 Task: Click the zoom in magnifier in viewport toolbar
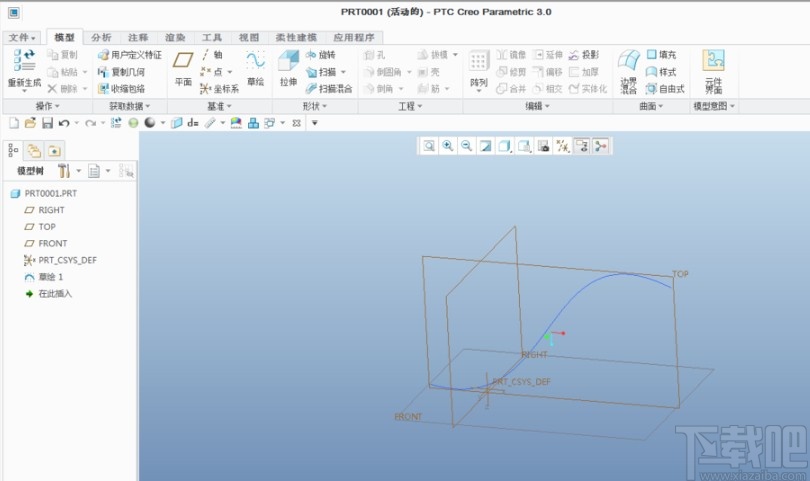point(447,146)
